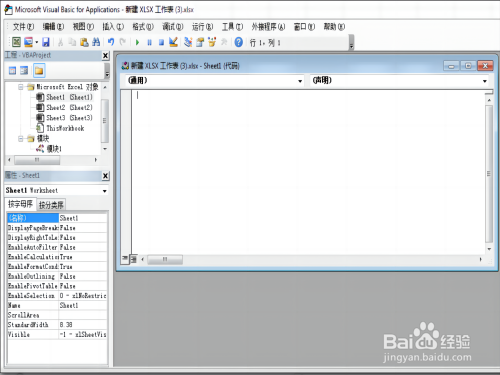Click the Break pause icon

click(x=149, y=42)
